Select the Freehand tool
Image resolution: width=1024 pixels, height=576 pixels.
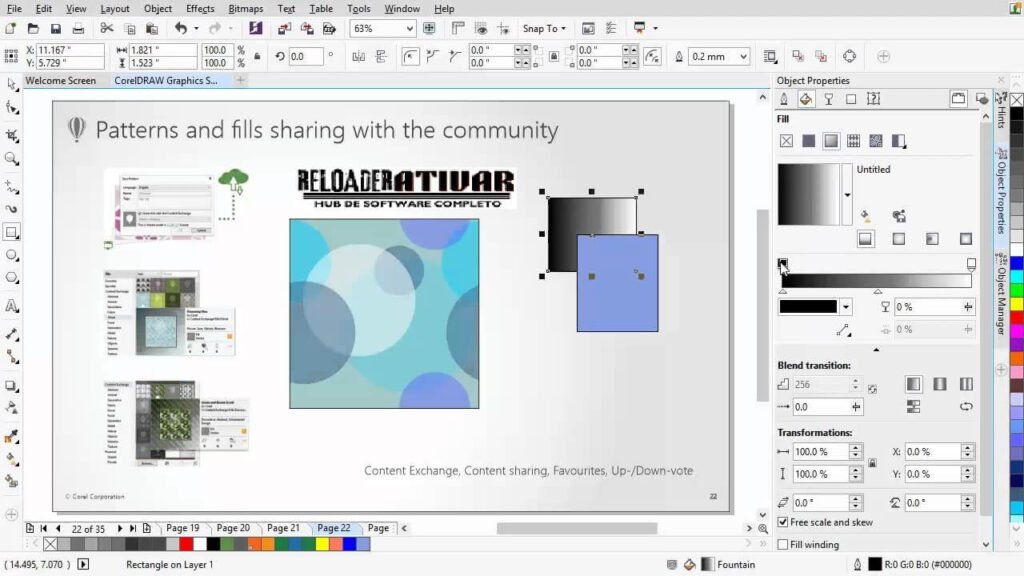(12, 187)
